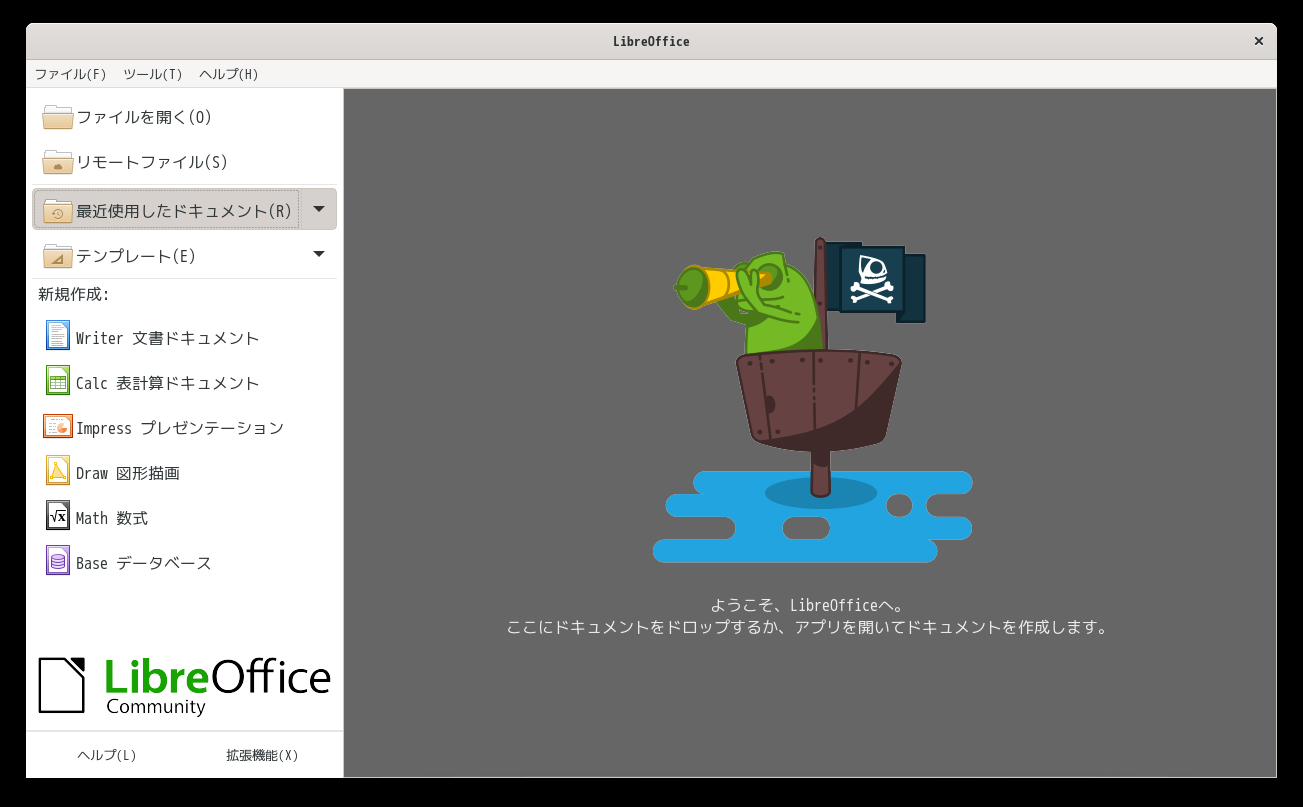
Task: Open the ツール(T) menu
Action: [x=153, y=74]
